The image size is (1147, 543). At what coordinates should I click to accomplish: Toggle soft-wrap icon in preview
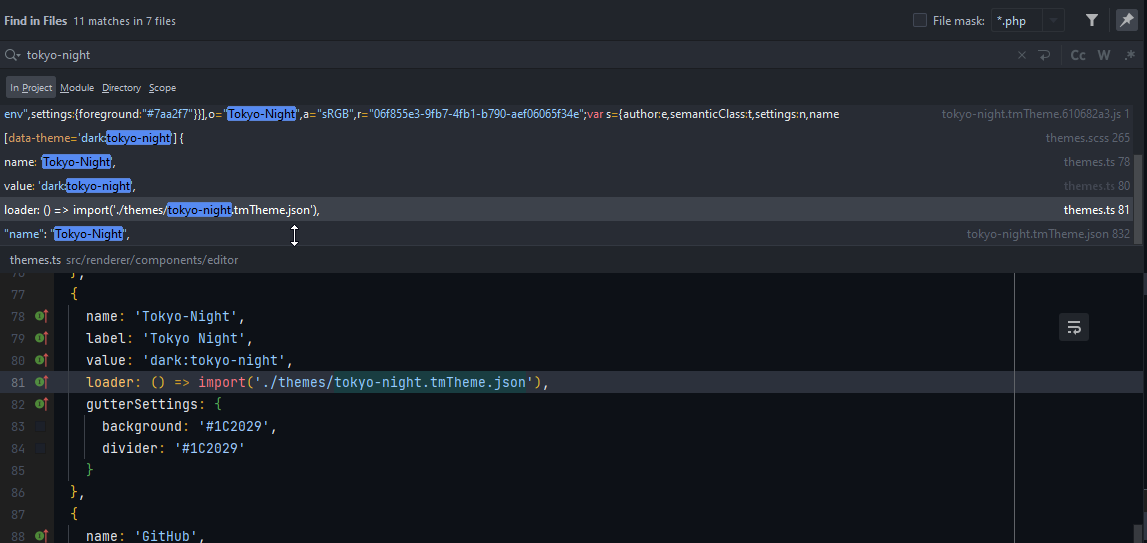click(x=1074, y=327)
